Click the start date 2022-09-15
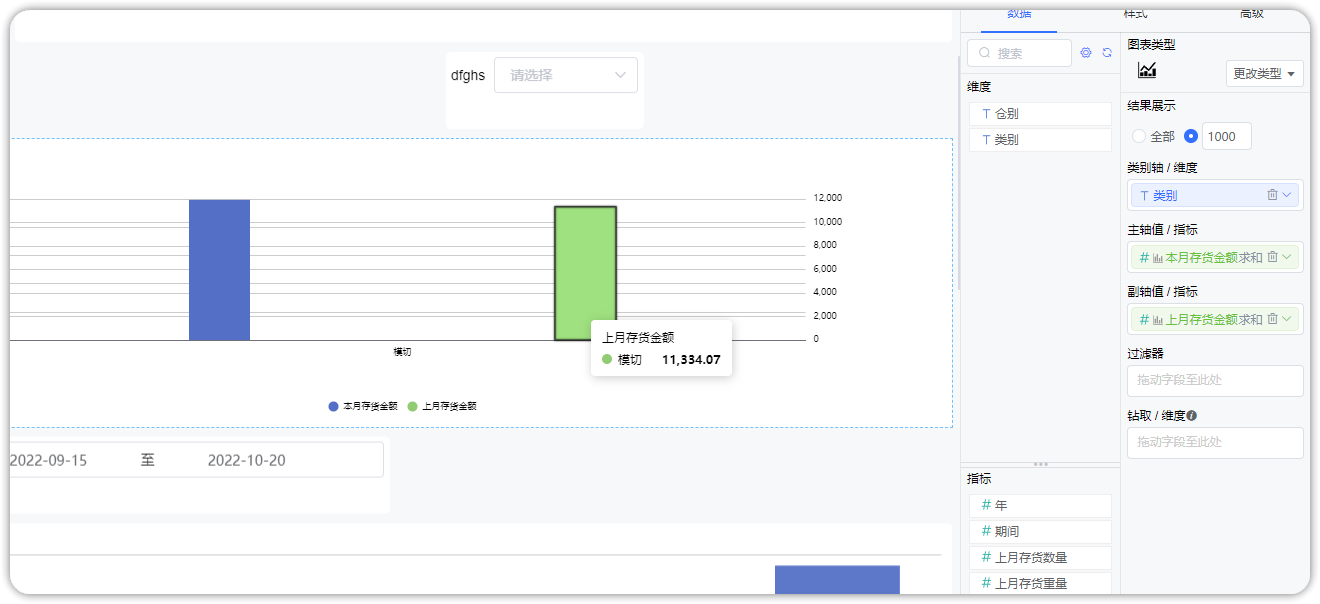1320x604 pixels. [x=48, y=461]
